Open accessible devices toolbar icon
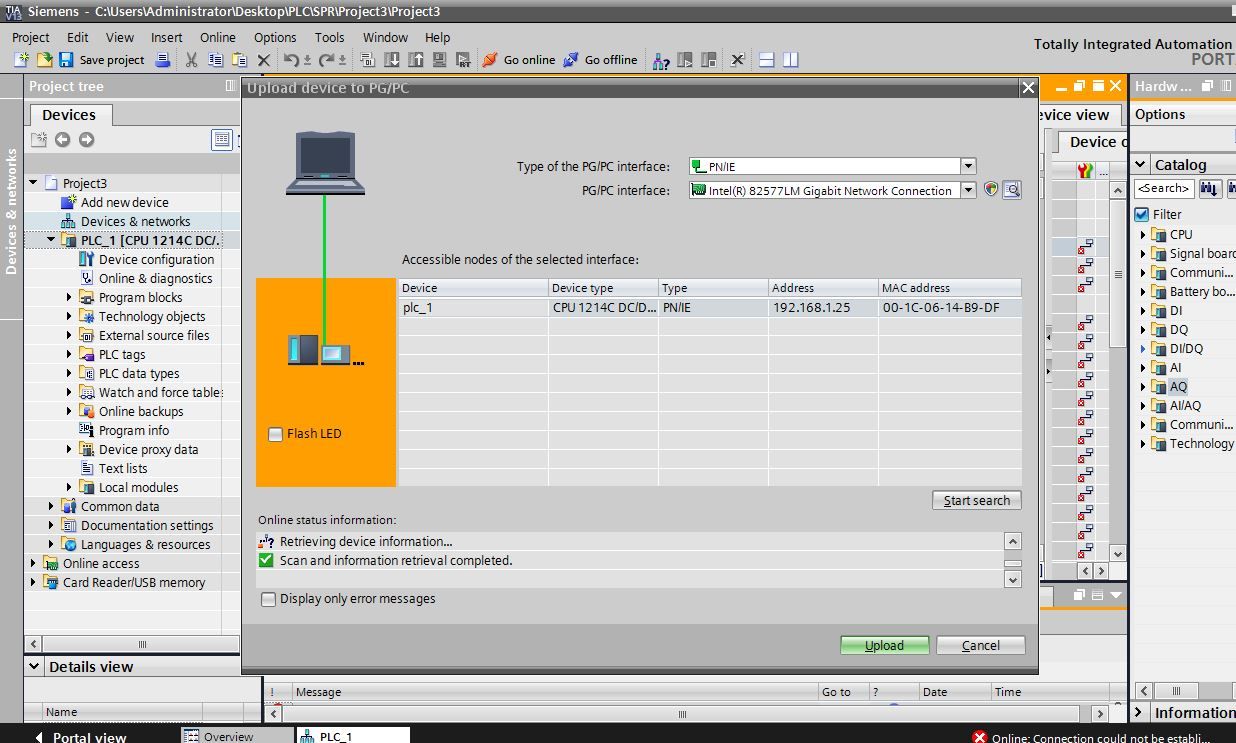Viewport: 1236px width, 743px height. click(x=661, y=60)
